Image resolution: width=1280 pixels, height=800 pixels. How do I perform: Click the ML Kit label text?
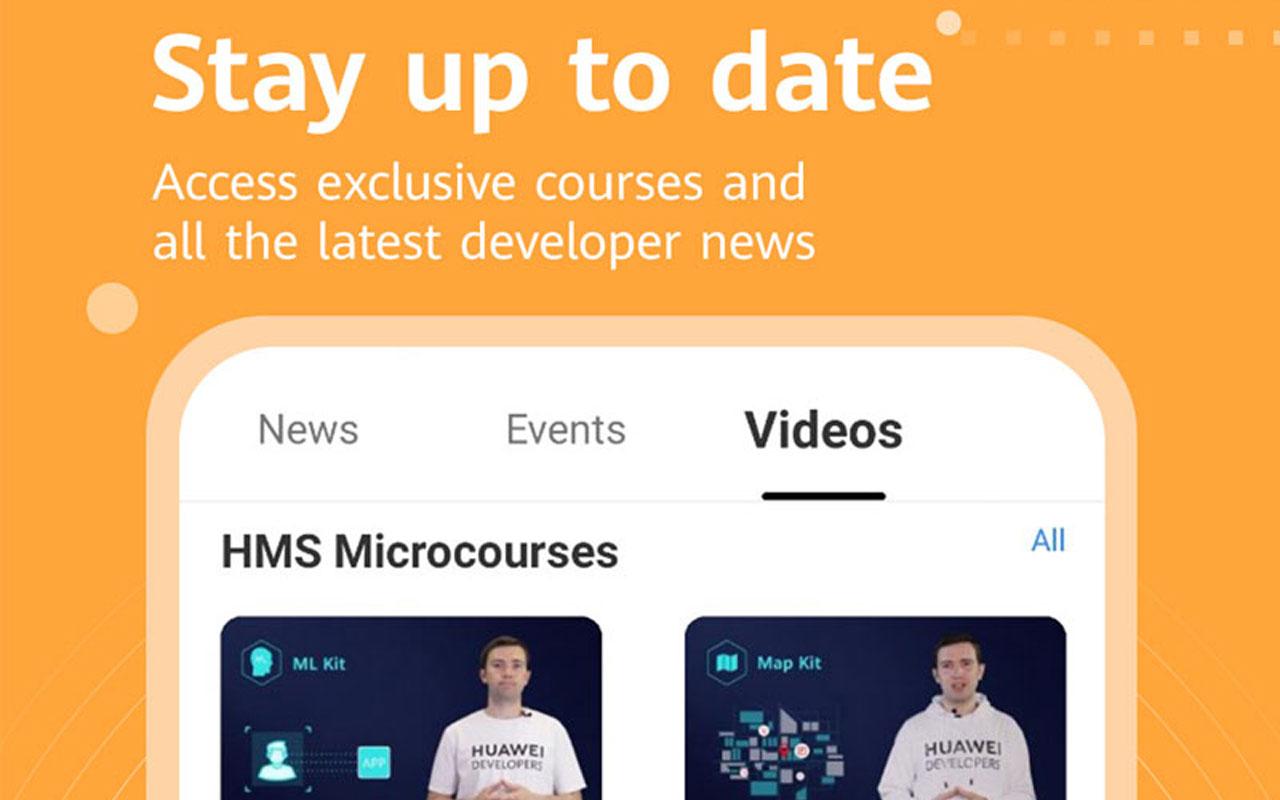[x=319, y=663]
